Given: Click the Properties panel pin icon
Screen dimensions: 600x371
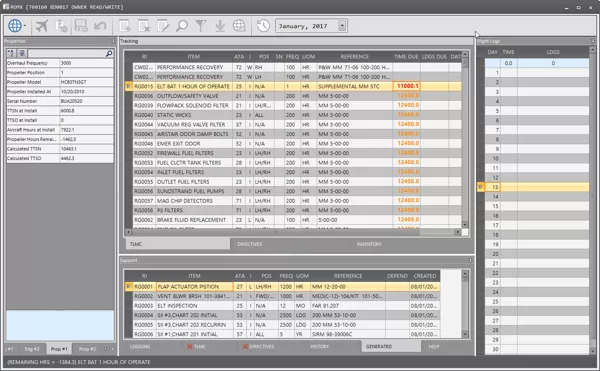Looking at the screenshot, I should click(x=113, y=41).
